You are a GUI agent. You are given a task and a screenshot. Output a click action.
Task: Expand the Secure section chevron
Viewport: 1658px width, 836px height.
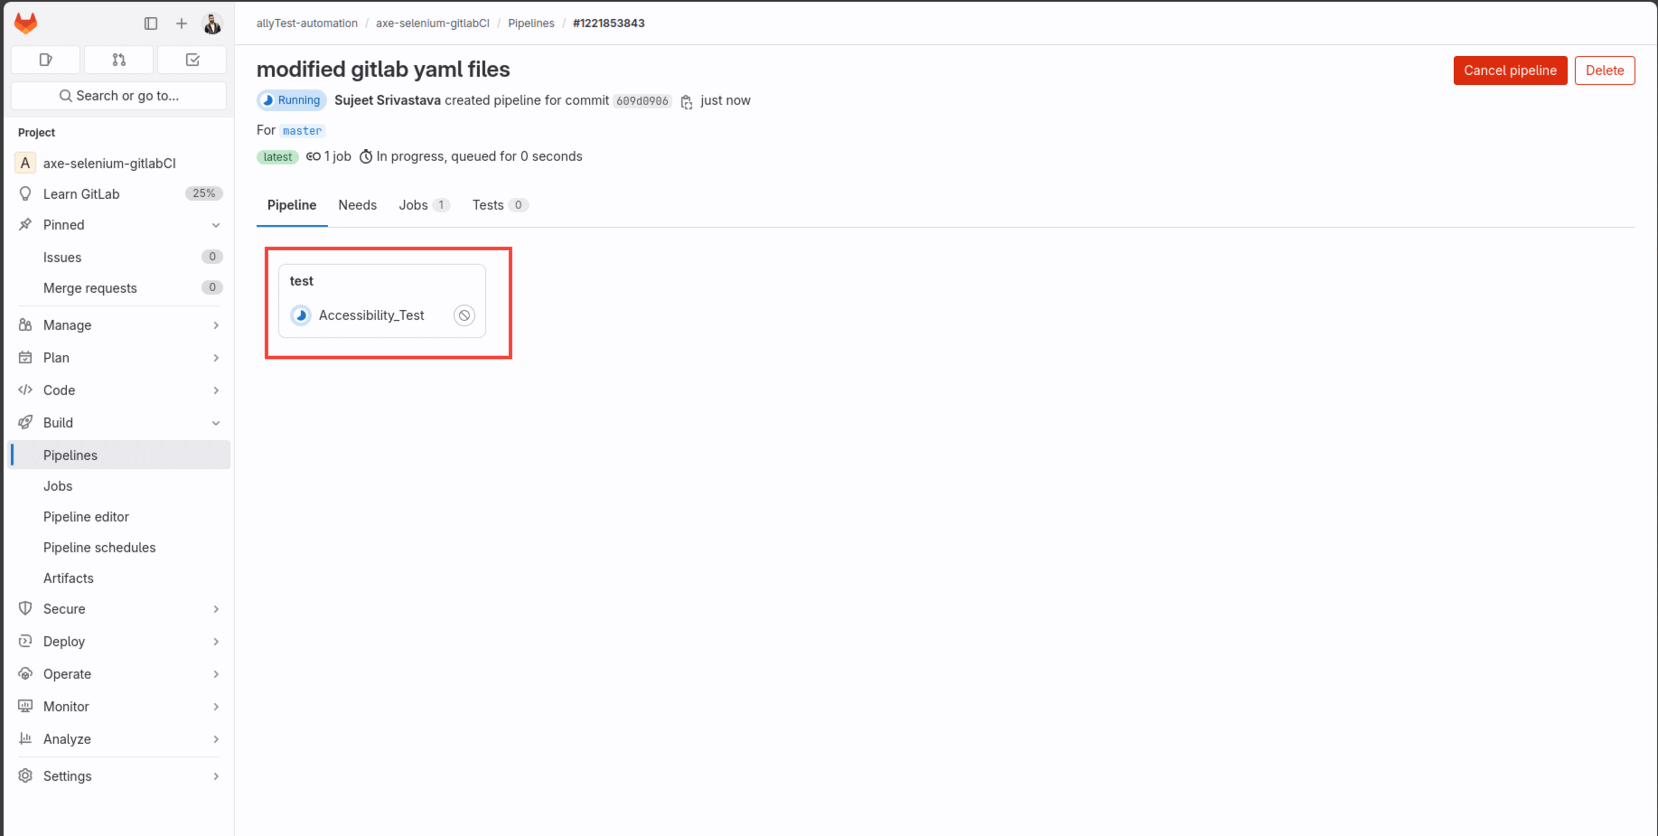pyautogui.click(x=216, y=609)
